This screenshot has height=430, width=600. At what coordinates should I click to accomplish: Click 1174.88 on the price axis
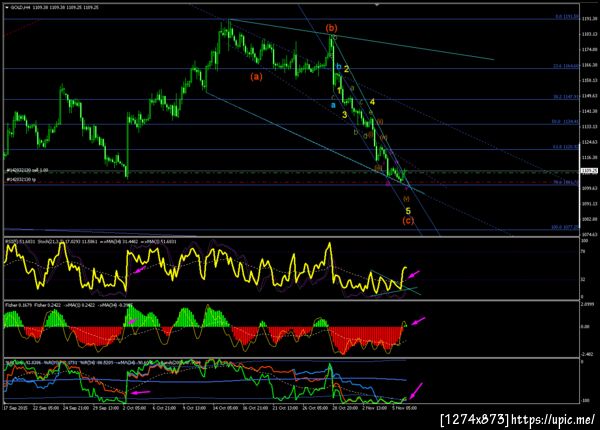[589, 49]
